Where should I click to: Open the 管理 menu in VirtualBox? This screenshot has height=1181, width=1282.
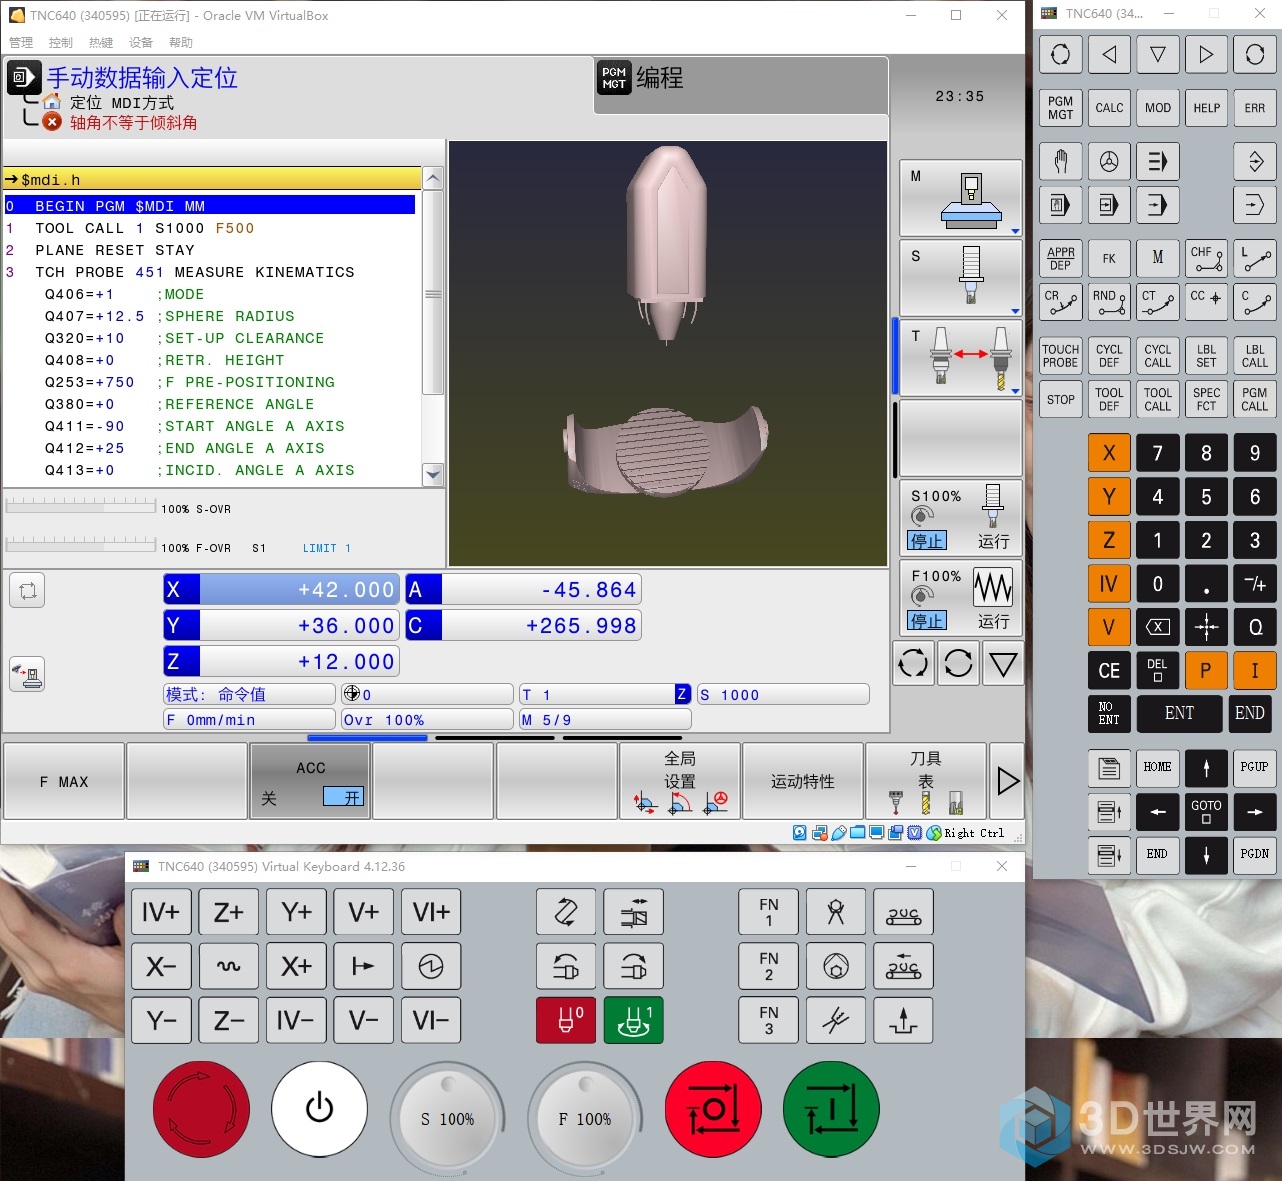point(21,42)
